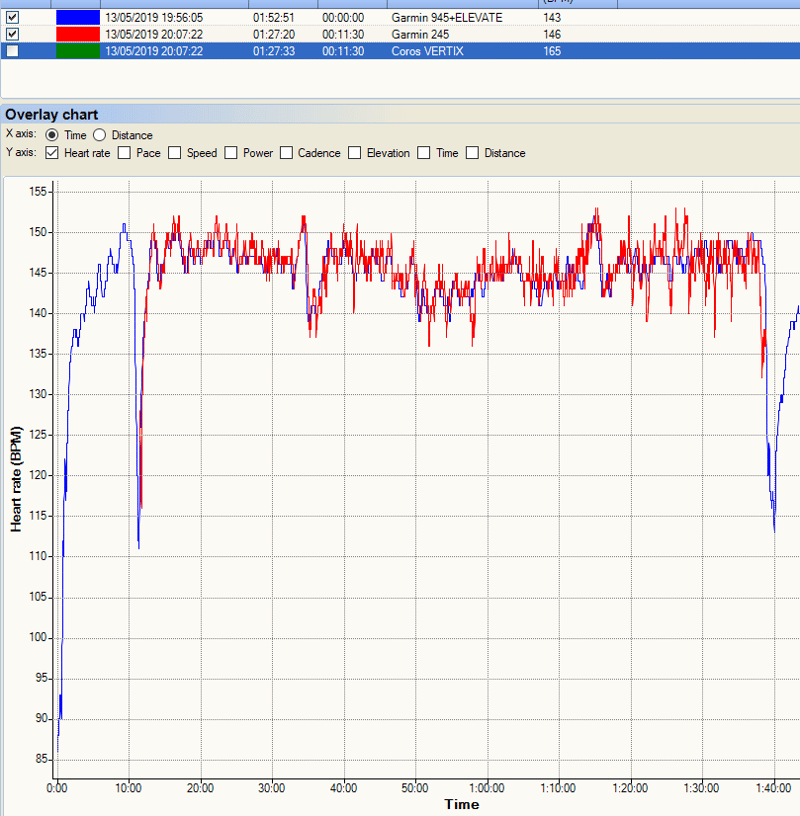
Task: Tick the Y axis Time checkbox
Action: [x=424, y=153]
